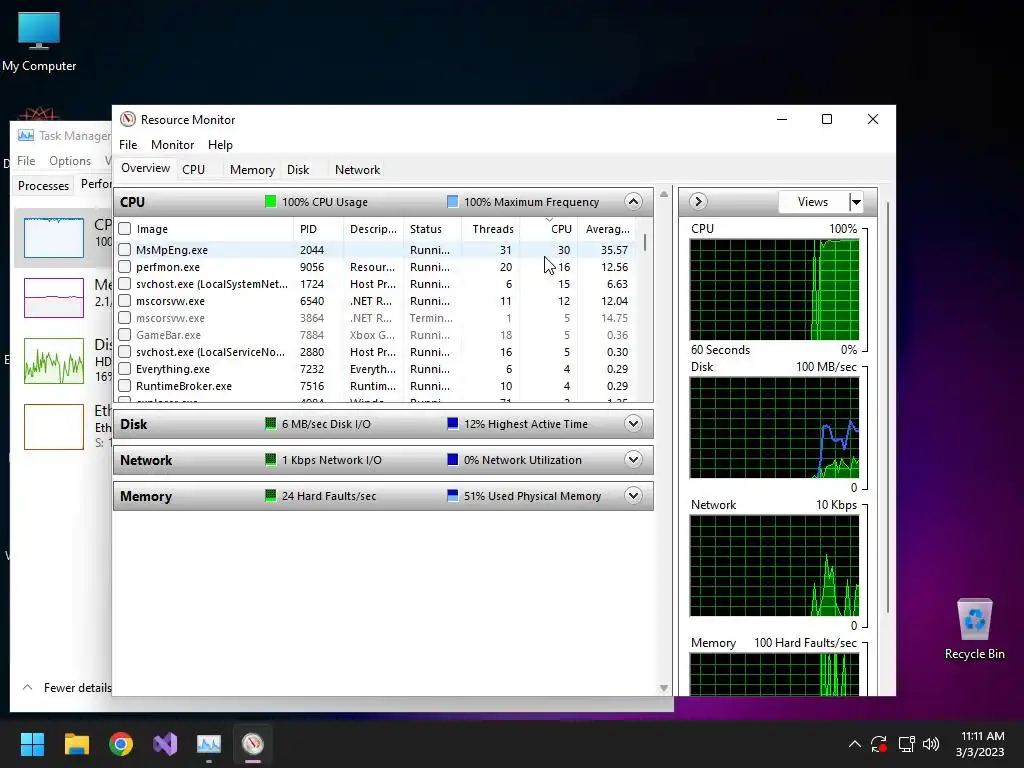Sort by Threads column header
This screenshot has width=1024, height=768.
(492, 229)
